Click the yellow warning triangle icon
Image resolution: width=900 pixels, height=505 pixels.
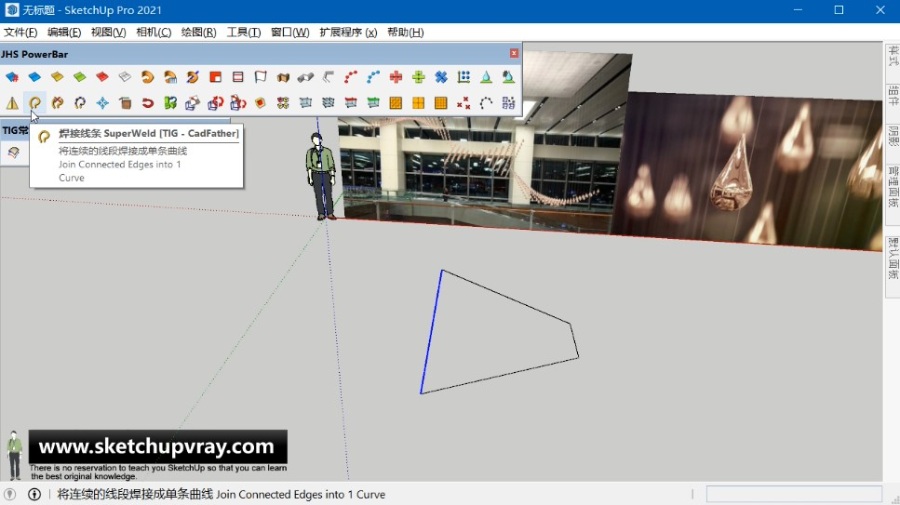coord(12,103)
